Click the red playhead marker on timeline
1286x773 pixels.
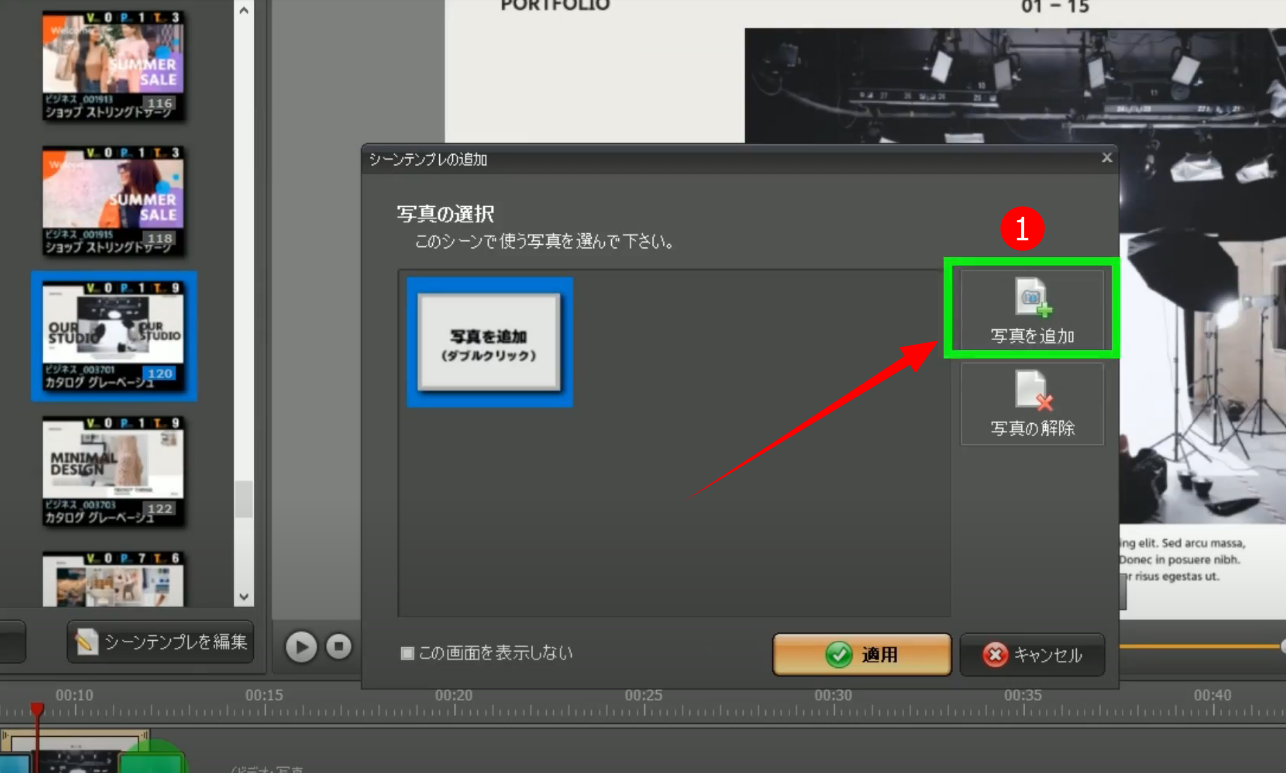click(x=37, y=710)
